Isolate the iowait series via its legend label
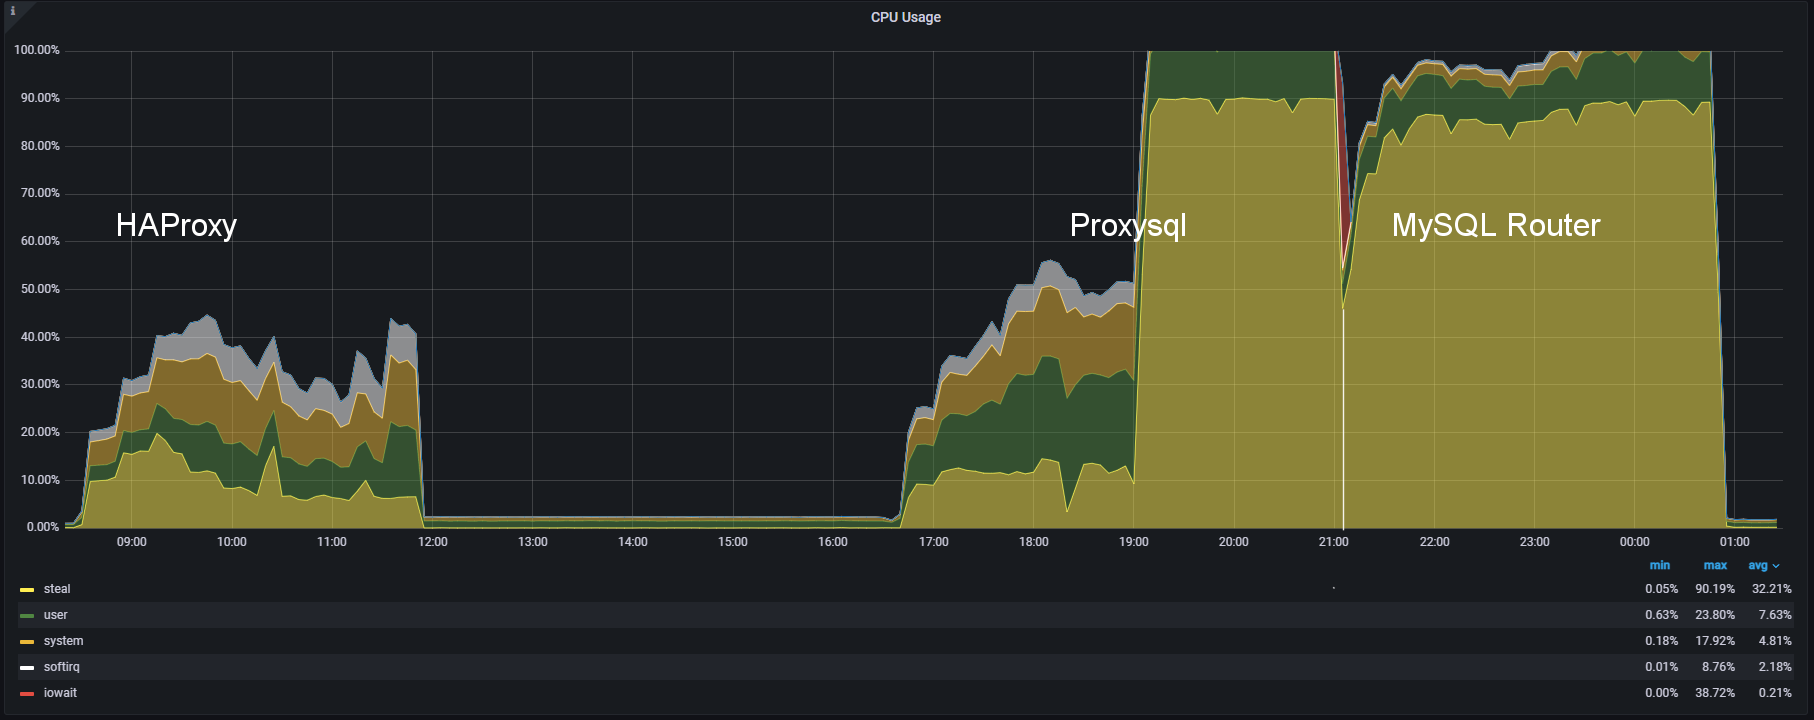This screenshot has height=720, width=1814. coord(60,693)
